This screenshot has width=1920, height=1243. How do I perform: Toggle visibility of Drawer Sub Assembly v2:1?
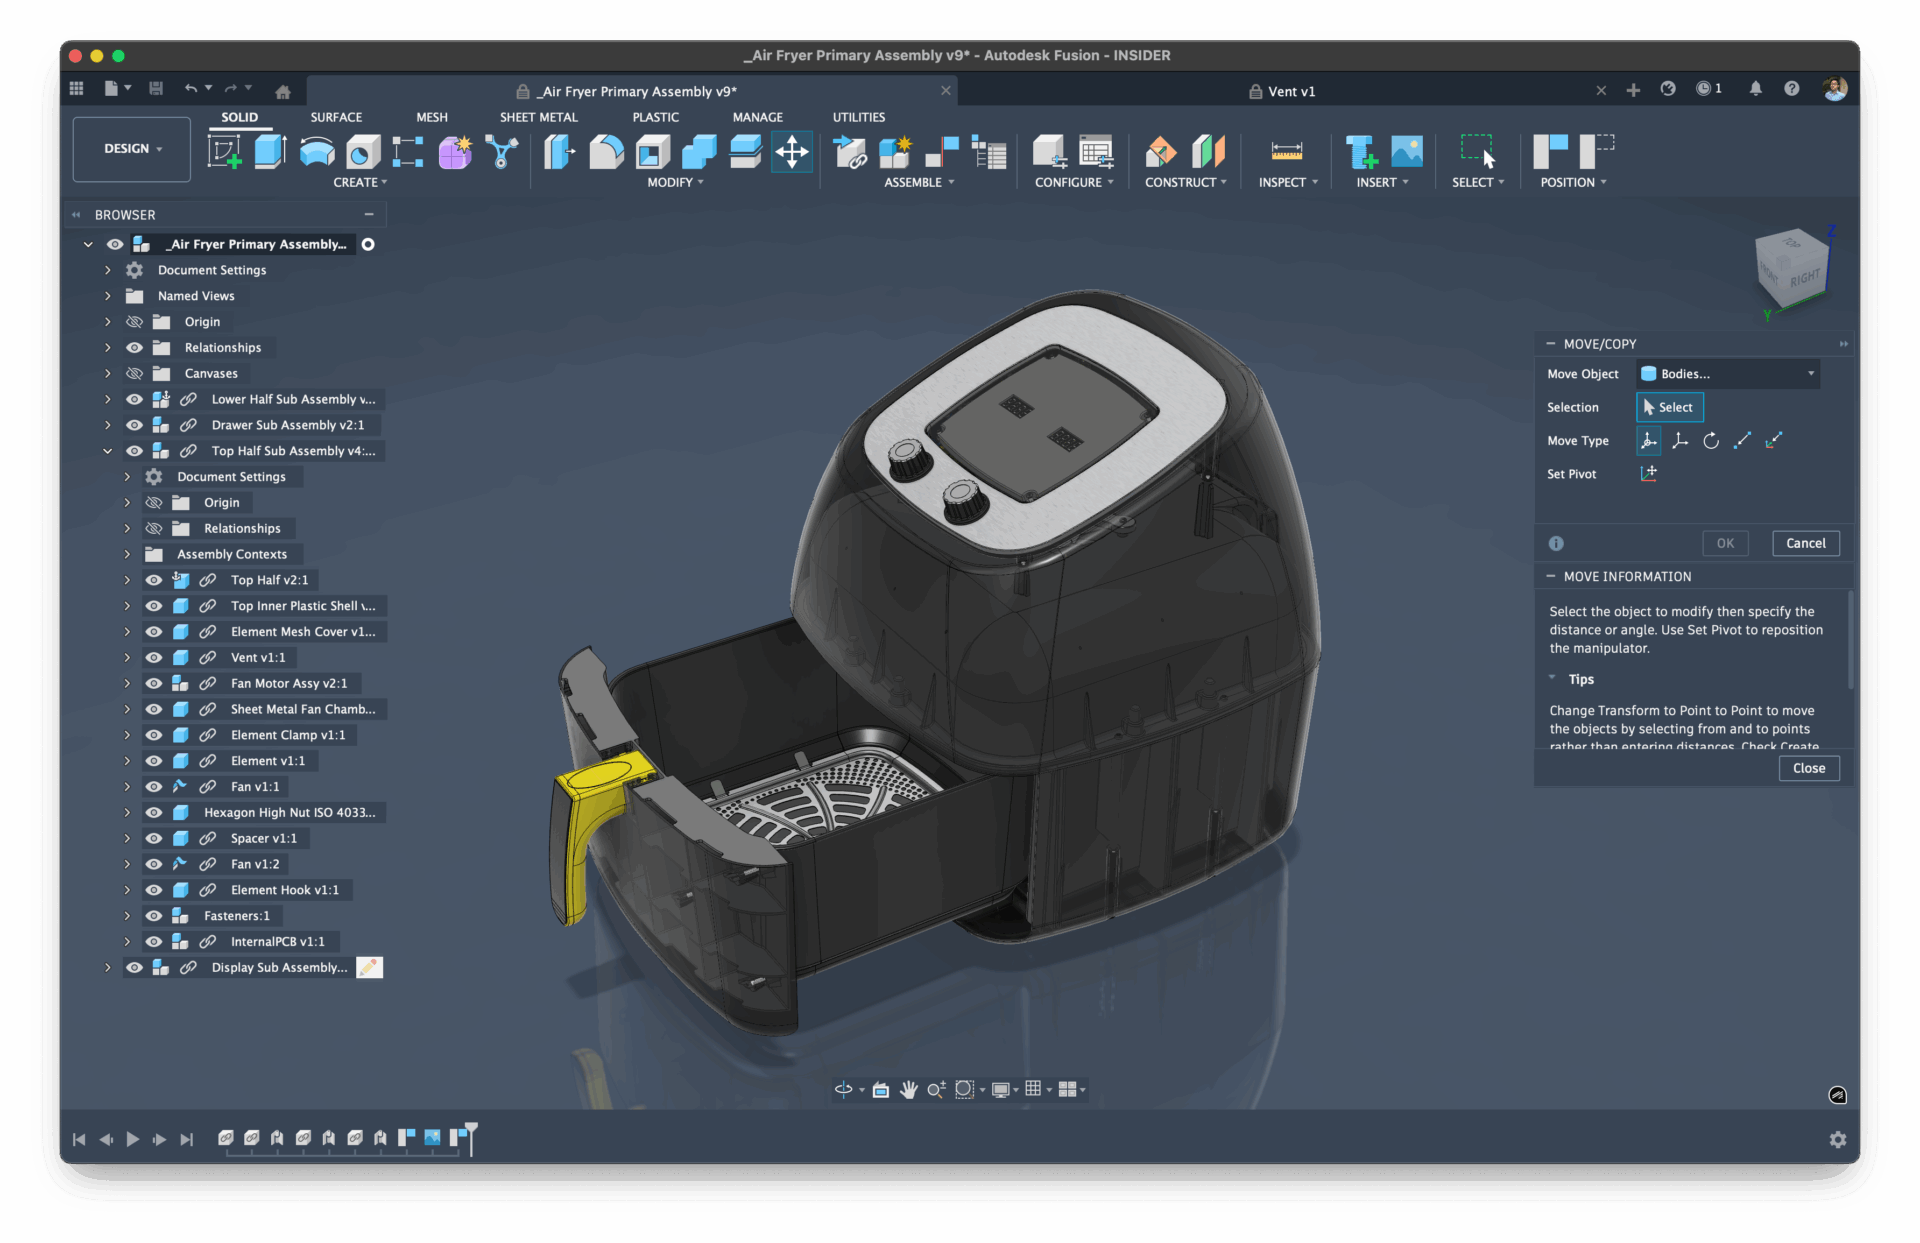[x=134, y=425]
